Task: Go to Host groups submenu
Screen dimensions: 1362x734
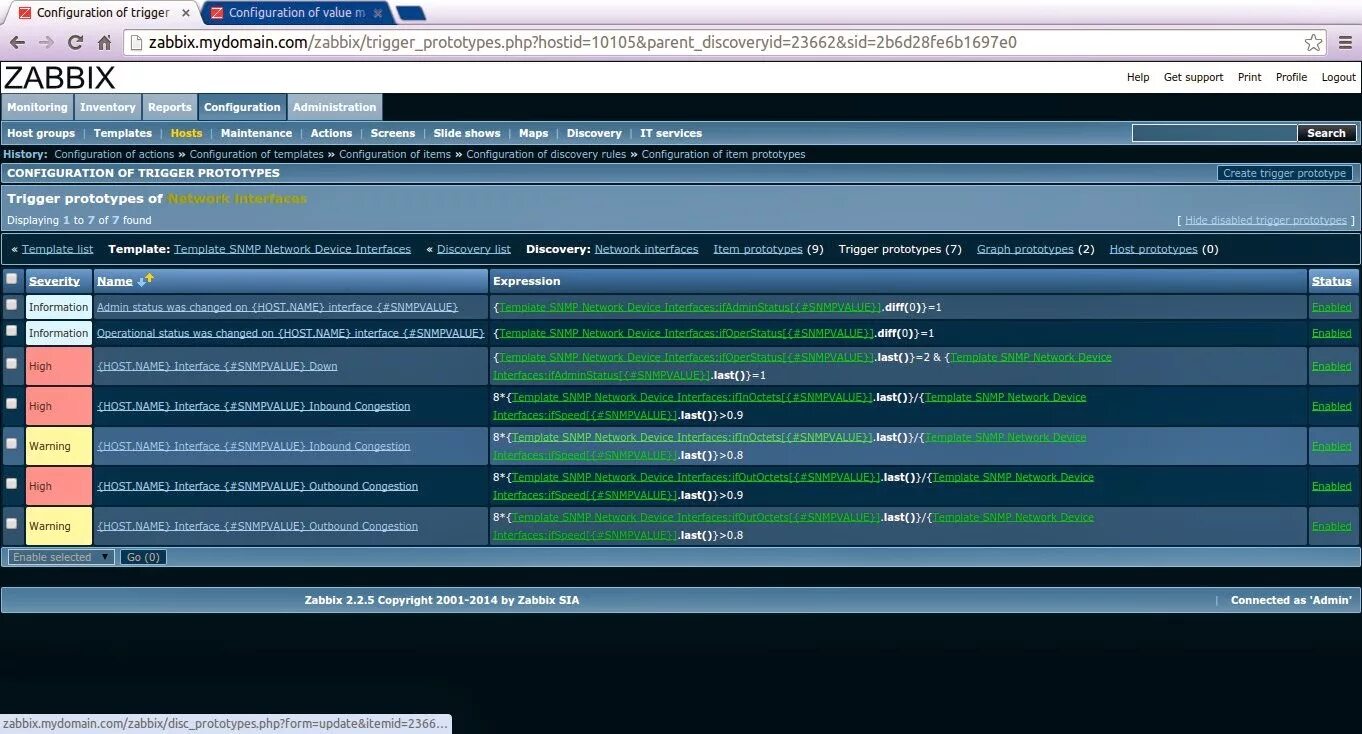Action: click(x=41, y=133)
